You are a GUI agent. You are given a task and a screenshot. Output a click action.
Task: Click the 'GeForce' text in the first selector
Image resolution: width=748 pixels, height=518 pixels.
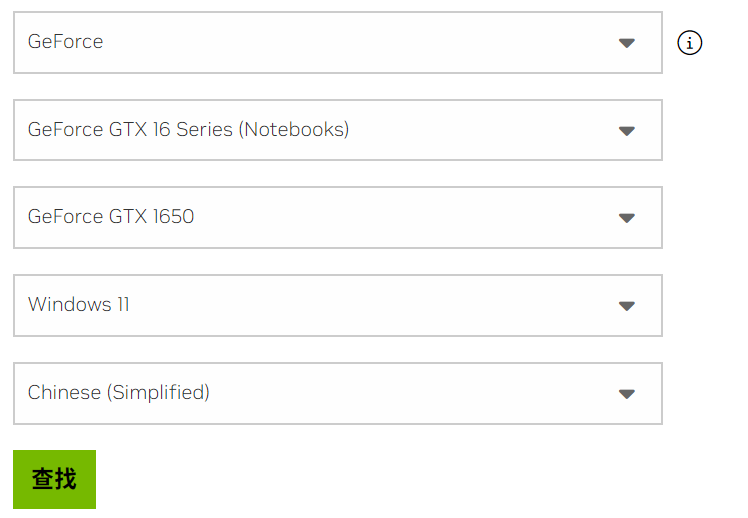click(x=66, y=42)
